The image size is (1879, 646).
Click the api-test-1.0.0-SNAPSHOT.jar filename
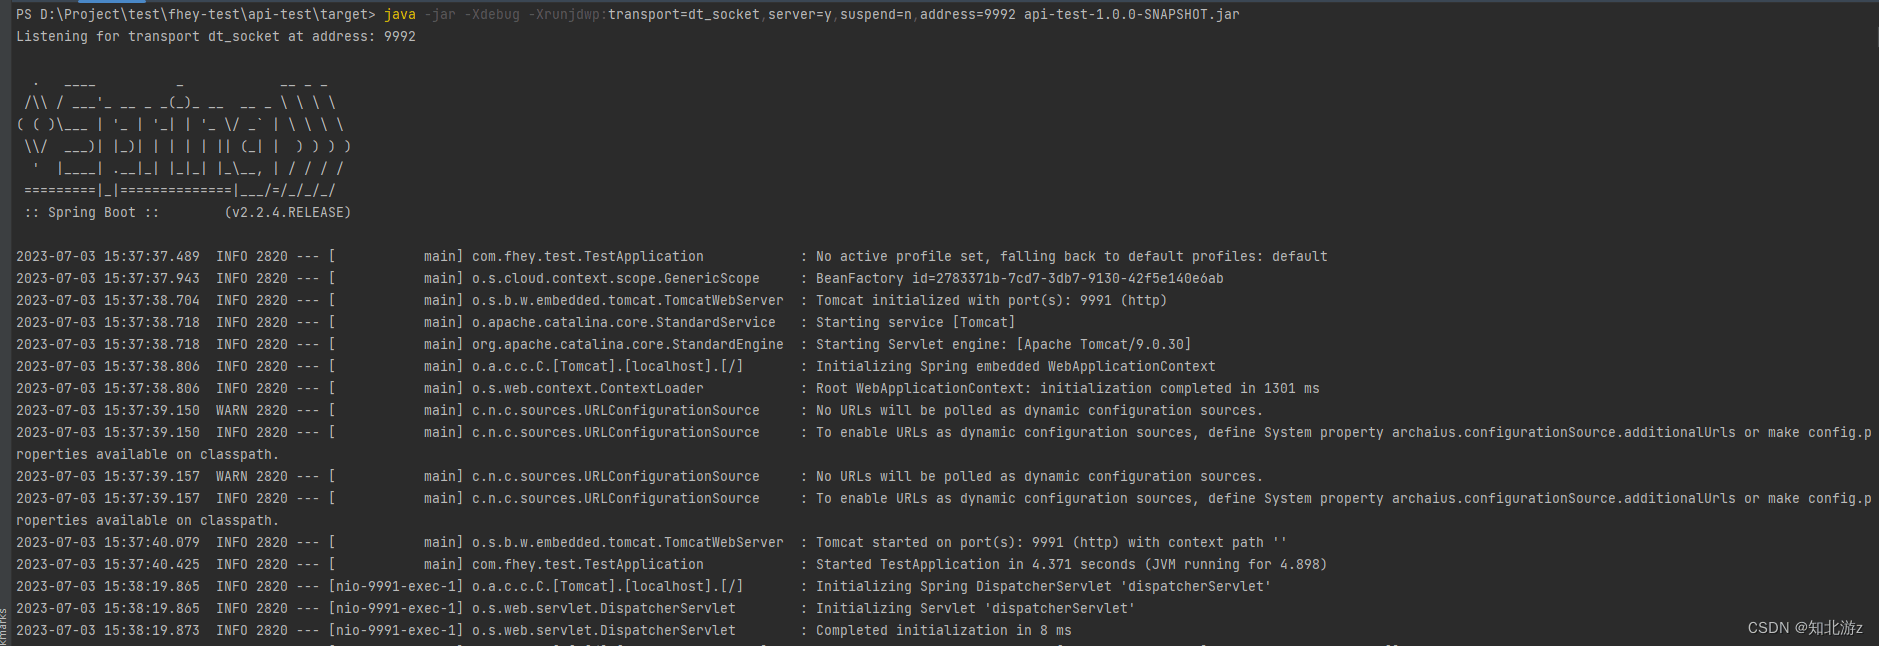pyautogui.click(x=1132, y=14)
